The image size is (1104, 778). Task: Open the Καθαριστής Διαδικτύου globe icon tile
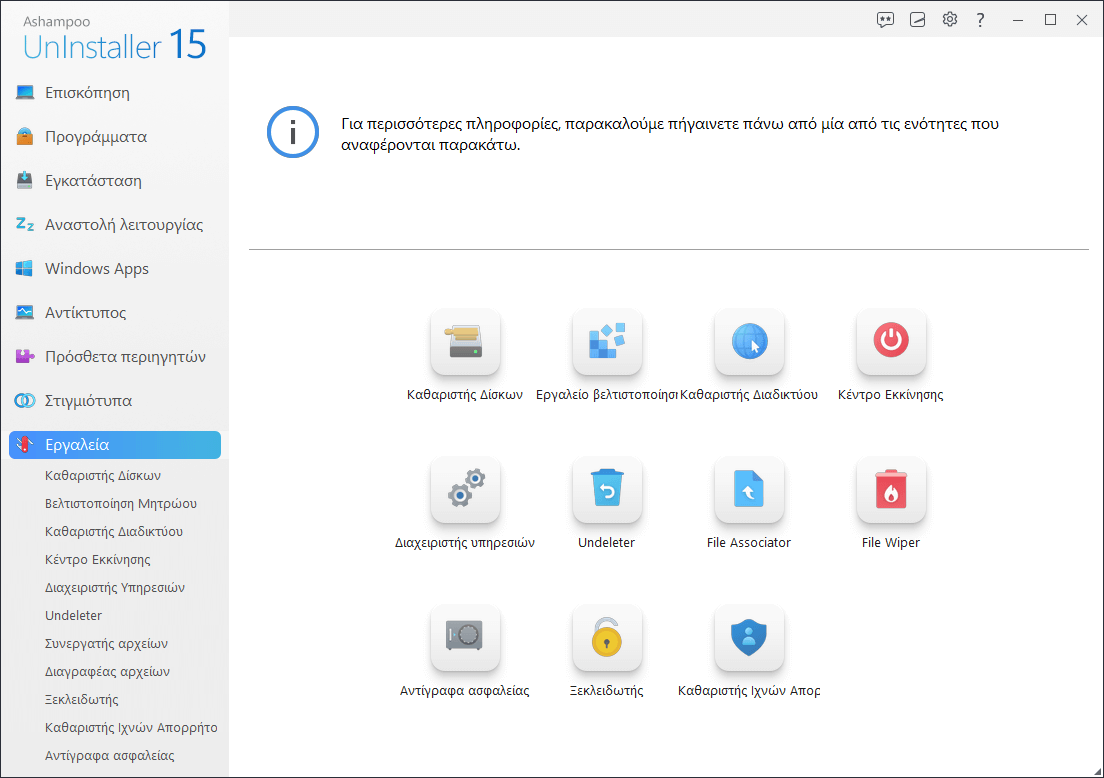pos(749,342)
